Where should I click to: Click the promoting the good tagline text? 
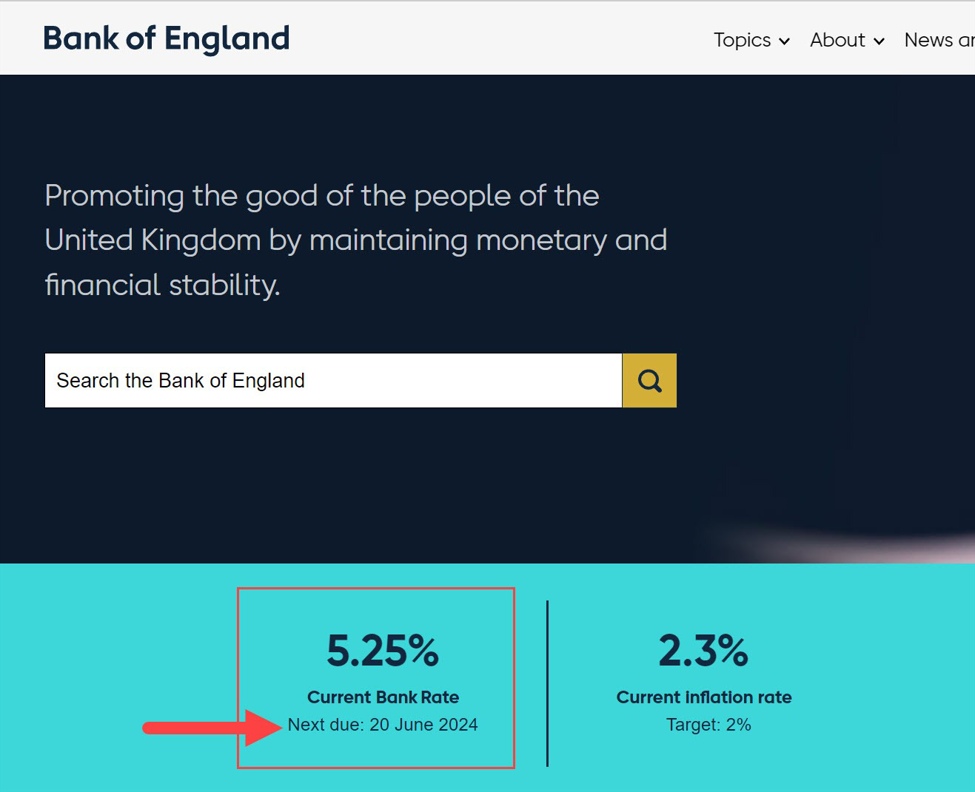[355, 240]
